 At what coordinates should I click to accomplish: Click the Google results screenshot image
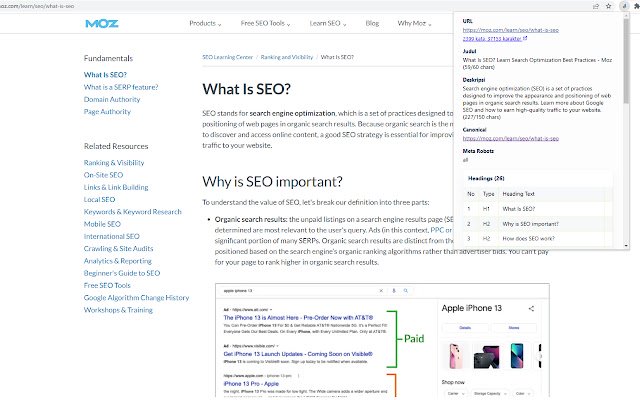pos(382,341)
